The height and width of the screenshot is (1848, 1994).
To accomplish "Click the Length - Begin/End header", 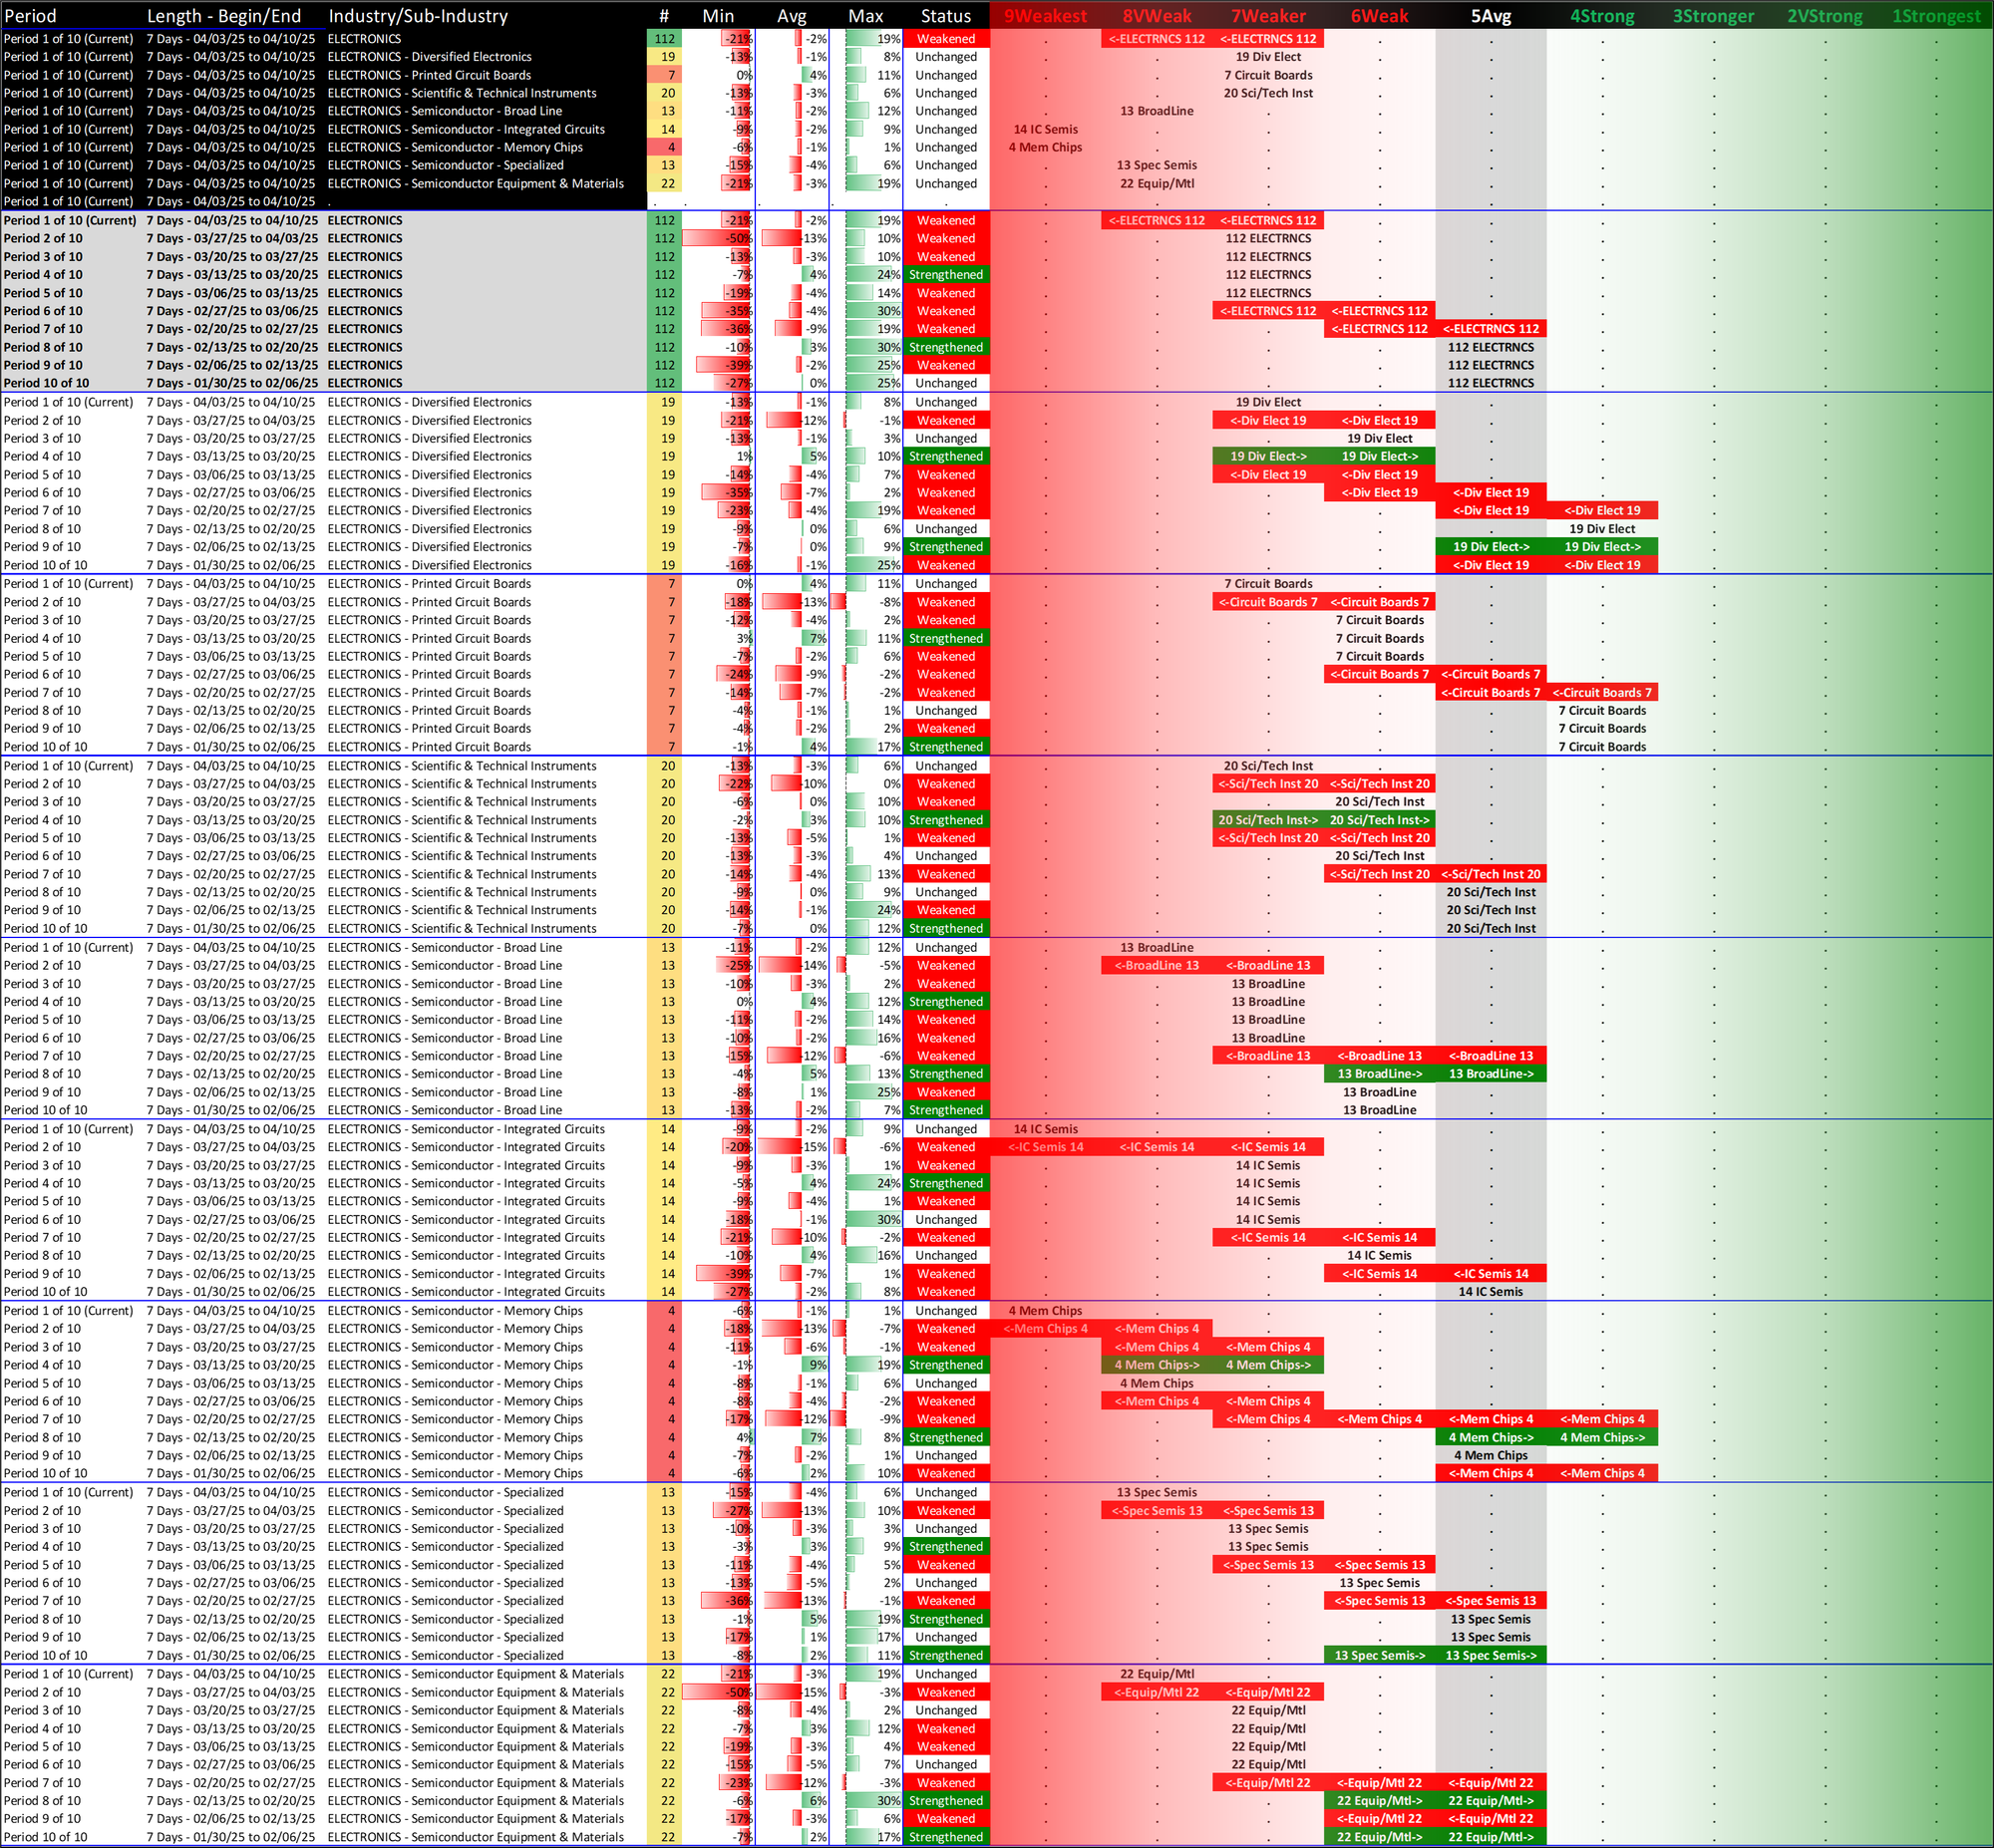I will 224,16.
